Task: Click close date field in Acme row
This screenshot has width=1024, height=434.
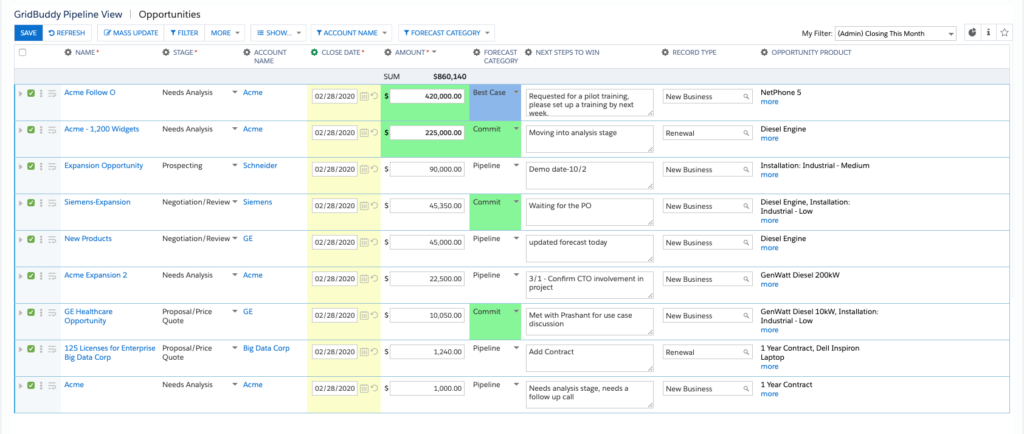Action: (335, 388)
